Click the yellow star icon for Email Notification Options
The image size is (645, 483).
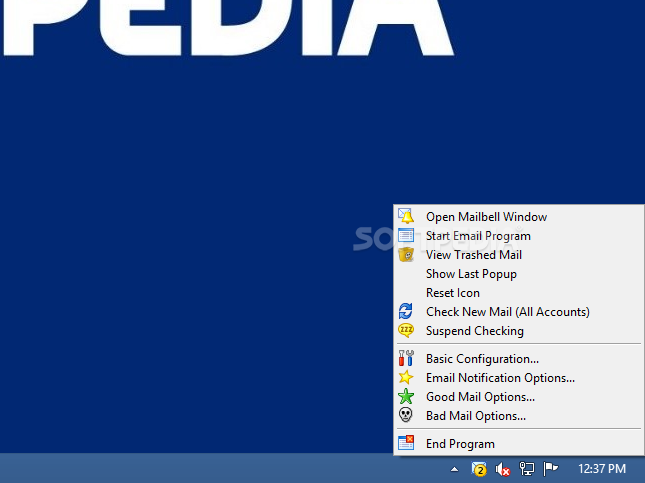pyautogui.click(x=406, y=377)
